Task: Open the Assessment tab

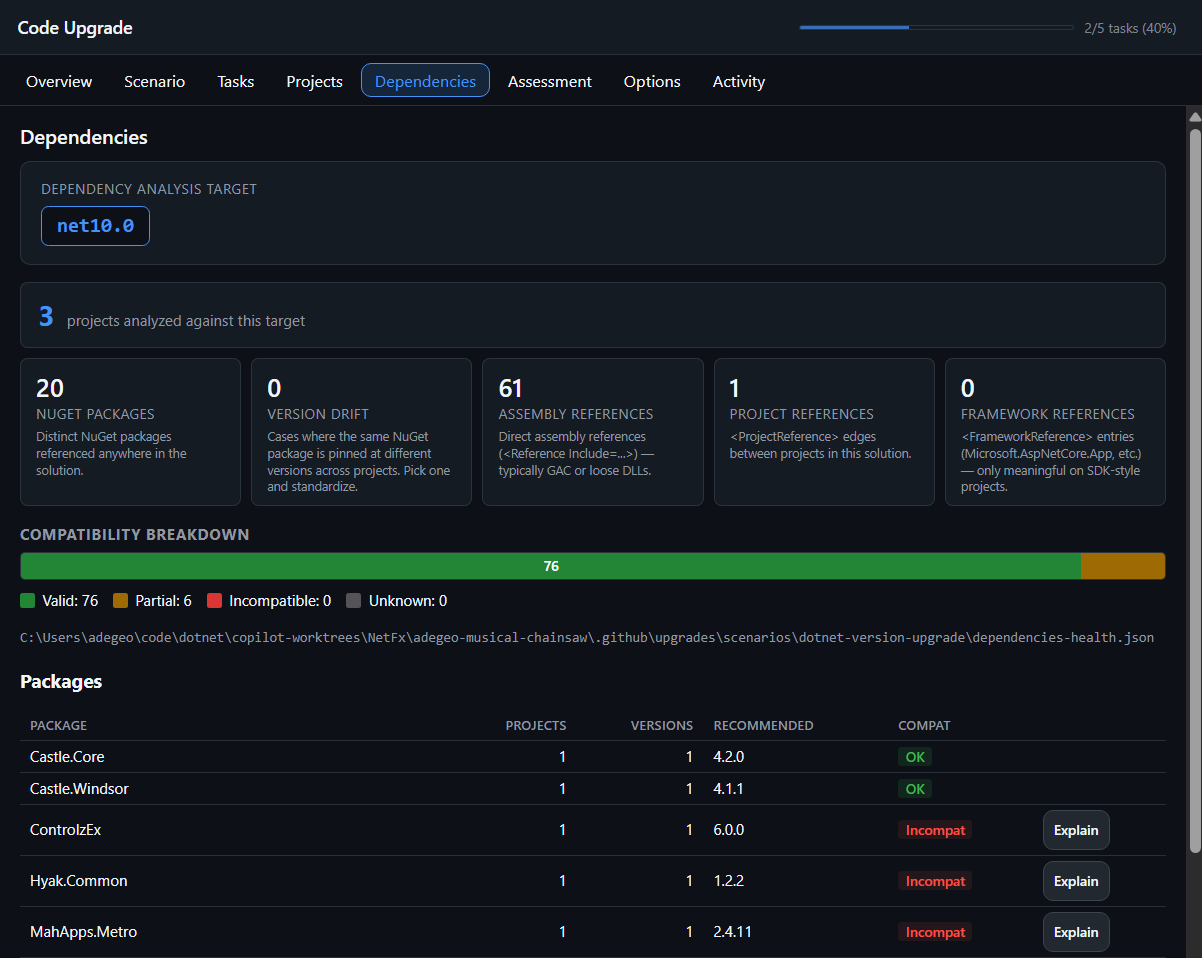Action: (550, 82)
